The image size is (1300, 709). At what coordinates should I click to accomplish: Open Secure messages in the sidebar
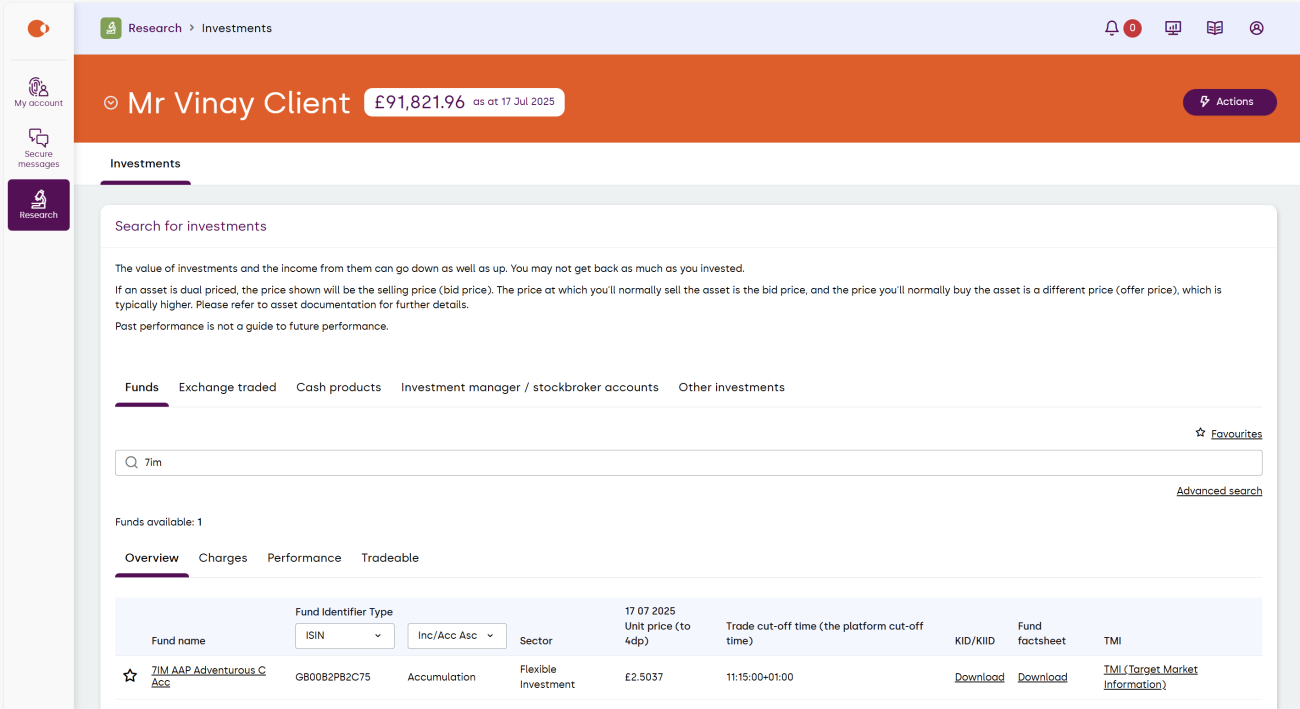38,148
